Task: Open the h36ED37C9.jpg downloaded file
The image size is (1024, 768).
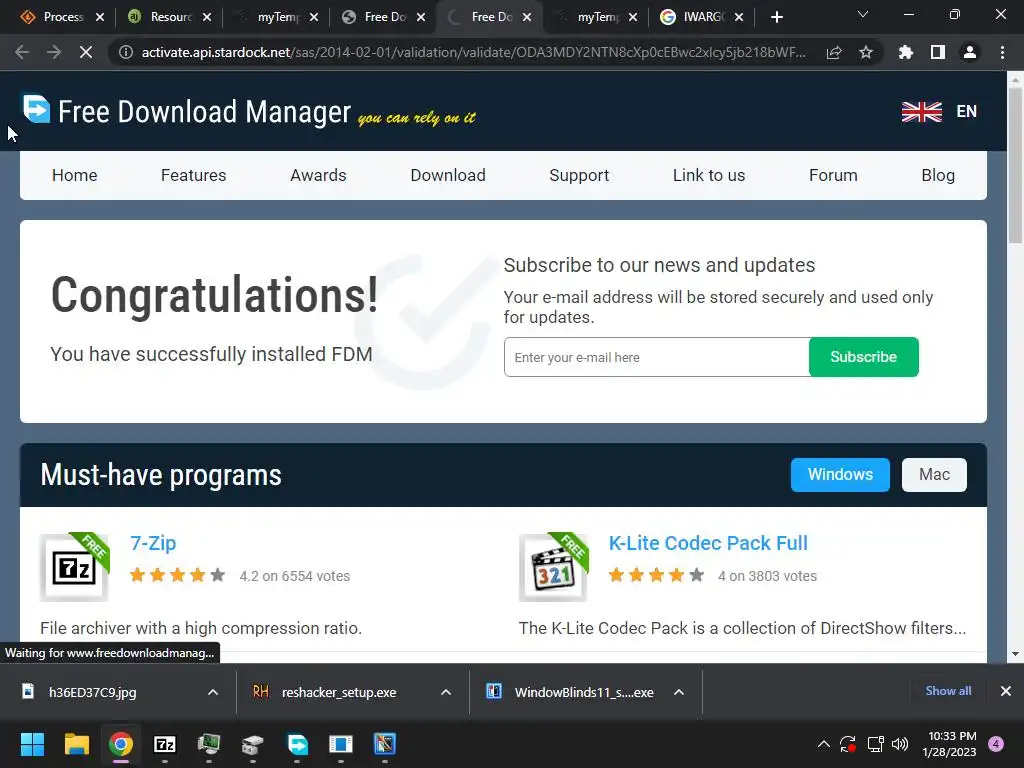Action: click(92, 692)
